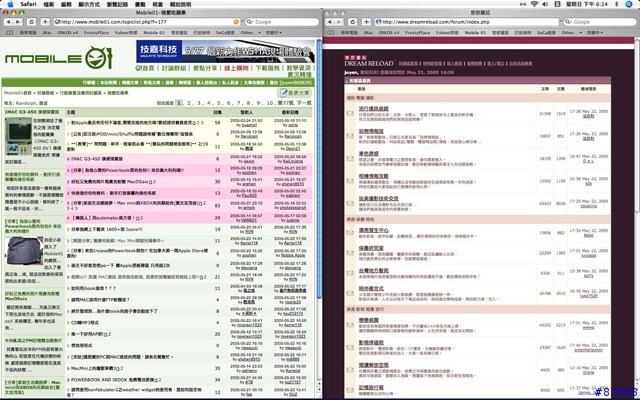Viewport: 640px width, 400px height.
Task: Click the envelope icon of the 21348-posts forum row
Action: tap(350, 113)
